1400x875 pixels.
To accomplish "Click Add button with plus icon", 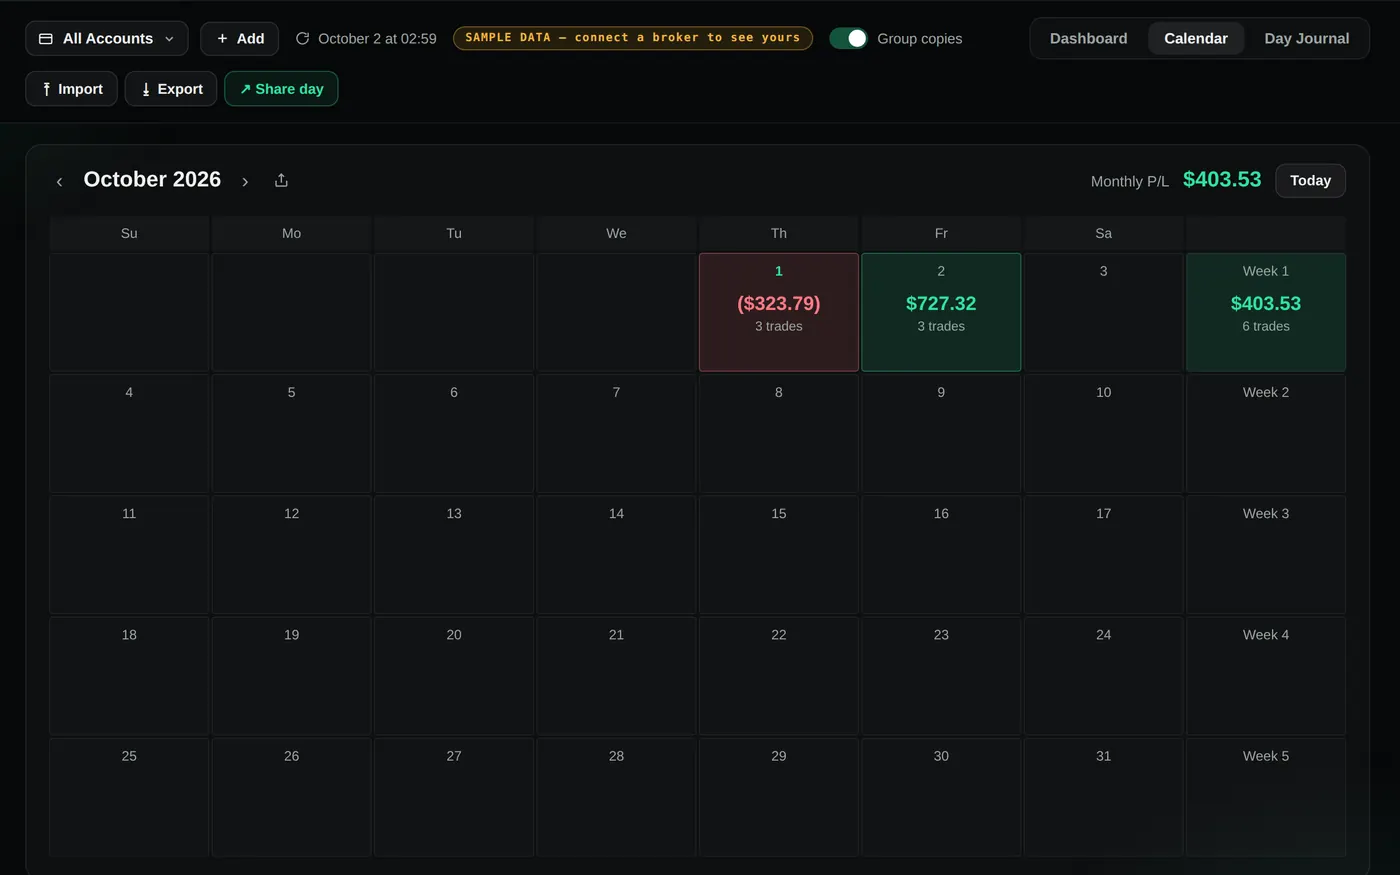I will click(240, 38).
